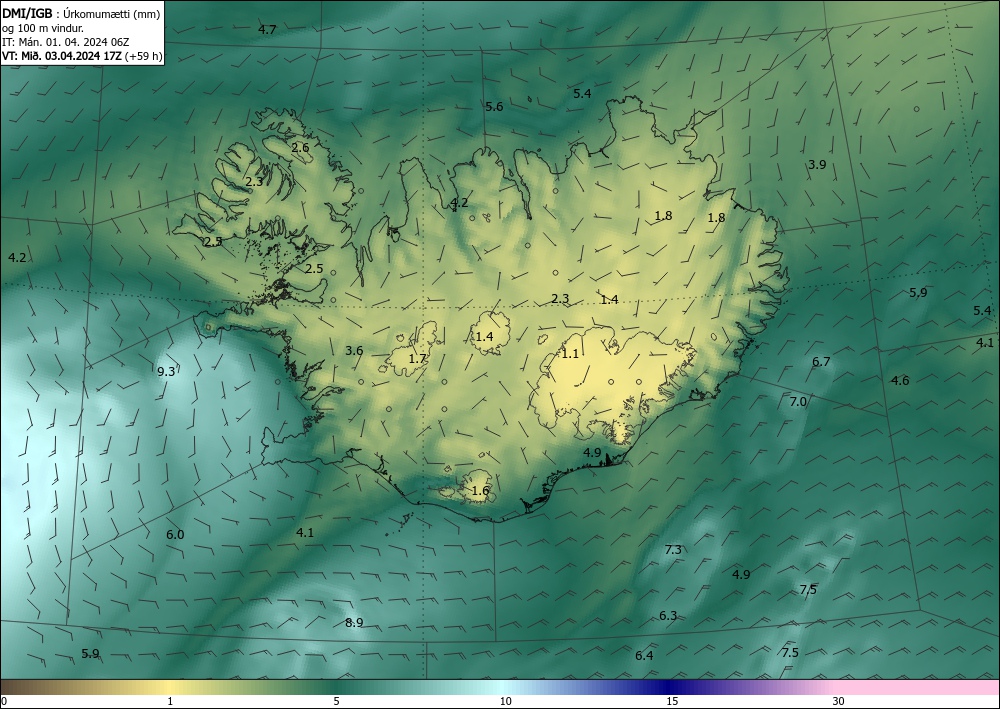The image size is (1000, 709).
Task: Select the valid time 'VT: Mið. 03.04.2024 17Z'
Action: [x=61, y=56]
